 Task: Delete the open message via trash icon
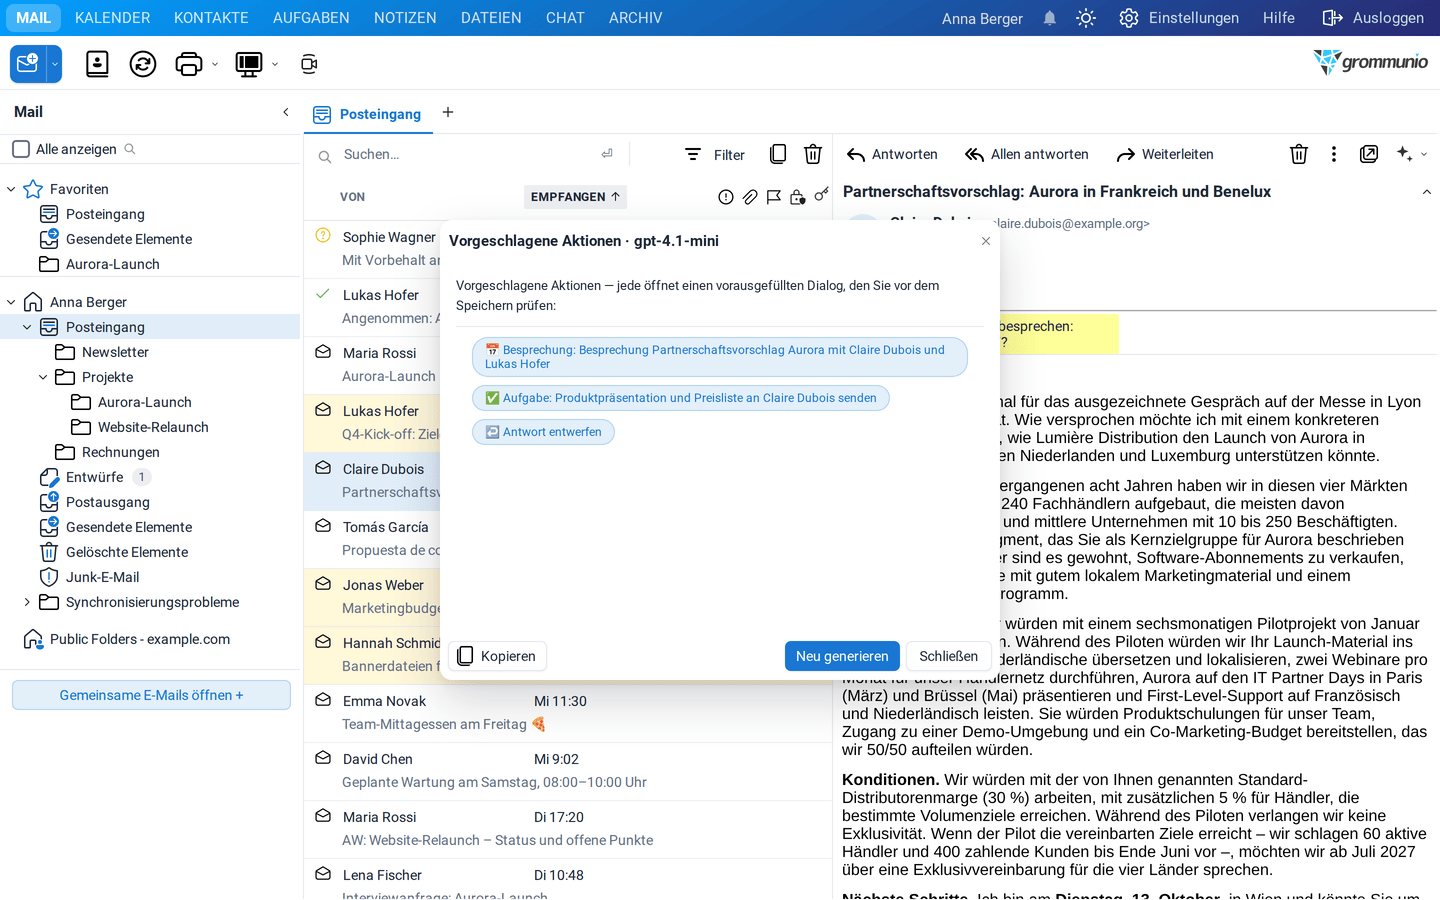click(x=1299, y=154)
